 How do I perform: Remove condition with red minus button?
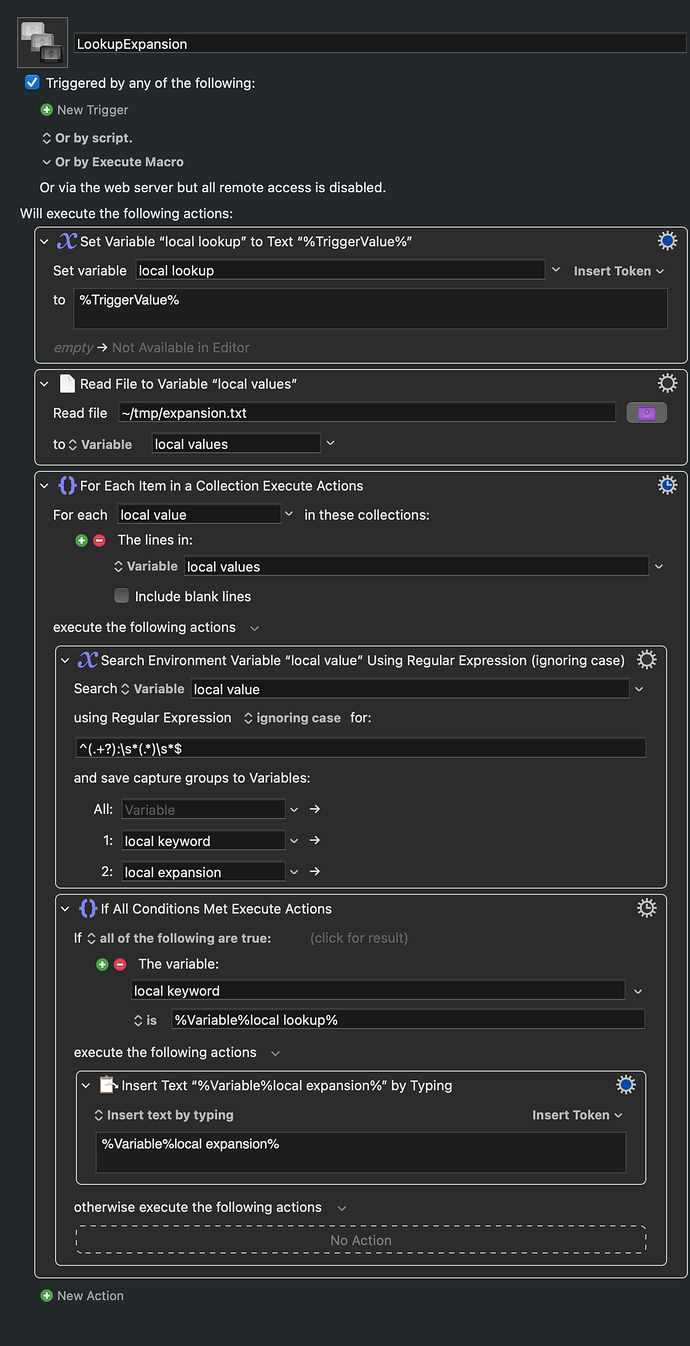click(120, 964)
